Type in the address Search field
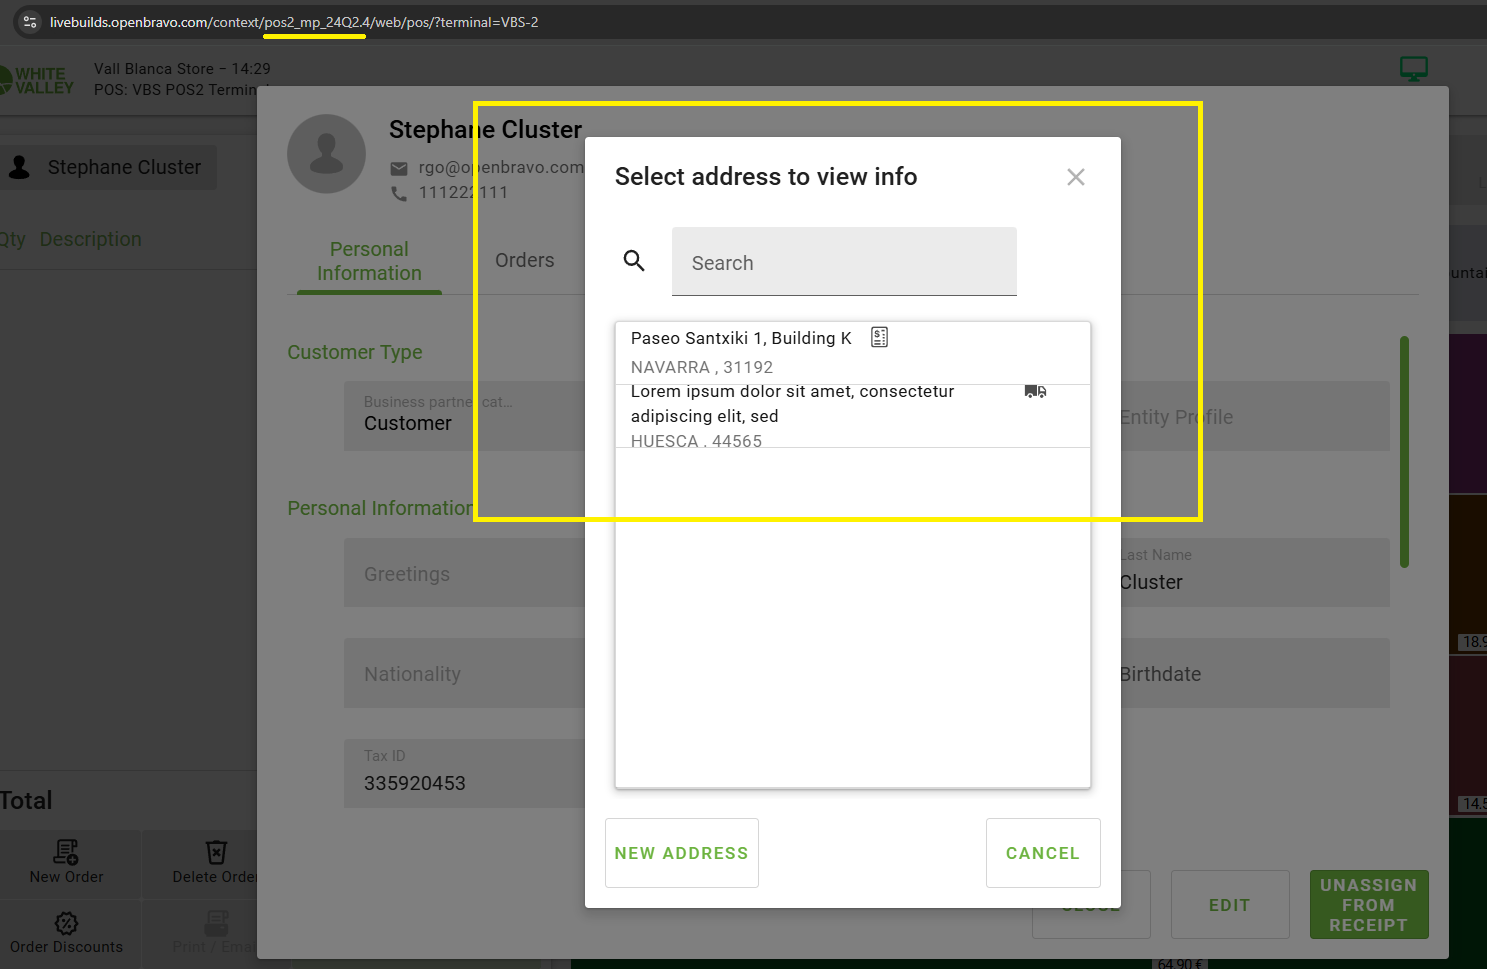 (x=844, y=262)
